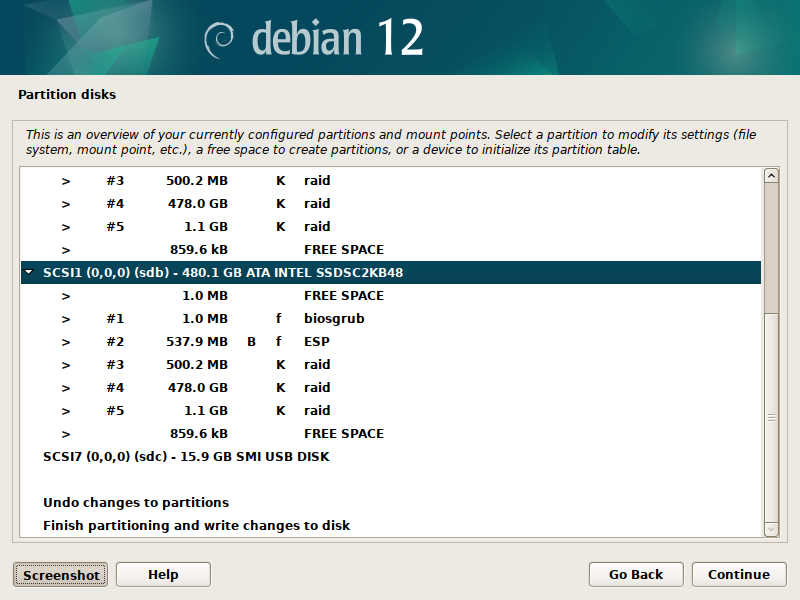The width and height of the screenshot is (800, 600).
Task: Select sdb's 478.0 GB raid partition #4
Action: point(316,387)
